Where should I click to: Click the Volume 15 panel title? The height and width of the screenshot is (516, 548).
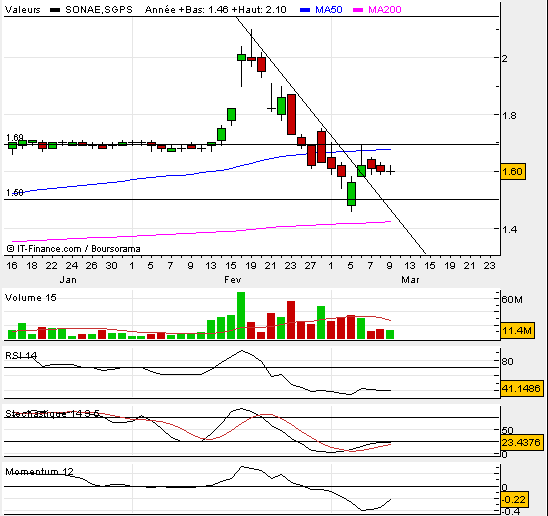31,298
